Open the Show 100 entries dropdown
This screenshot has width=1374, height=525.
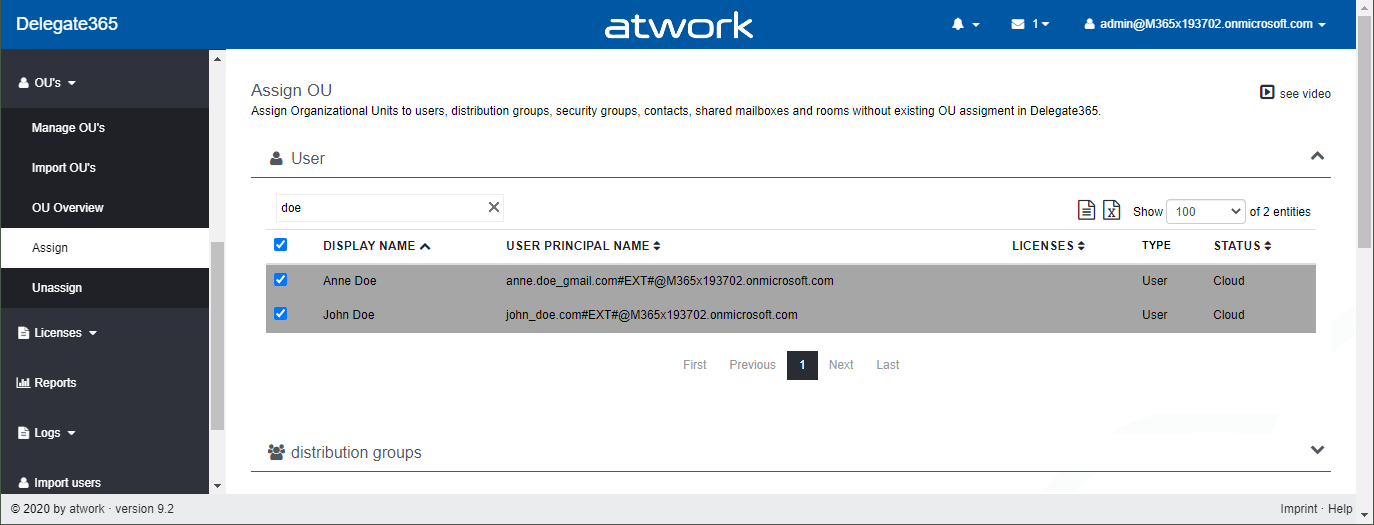pyautogui.click(x=1206, y=211)
